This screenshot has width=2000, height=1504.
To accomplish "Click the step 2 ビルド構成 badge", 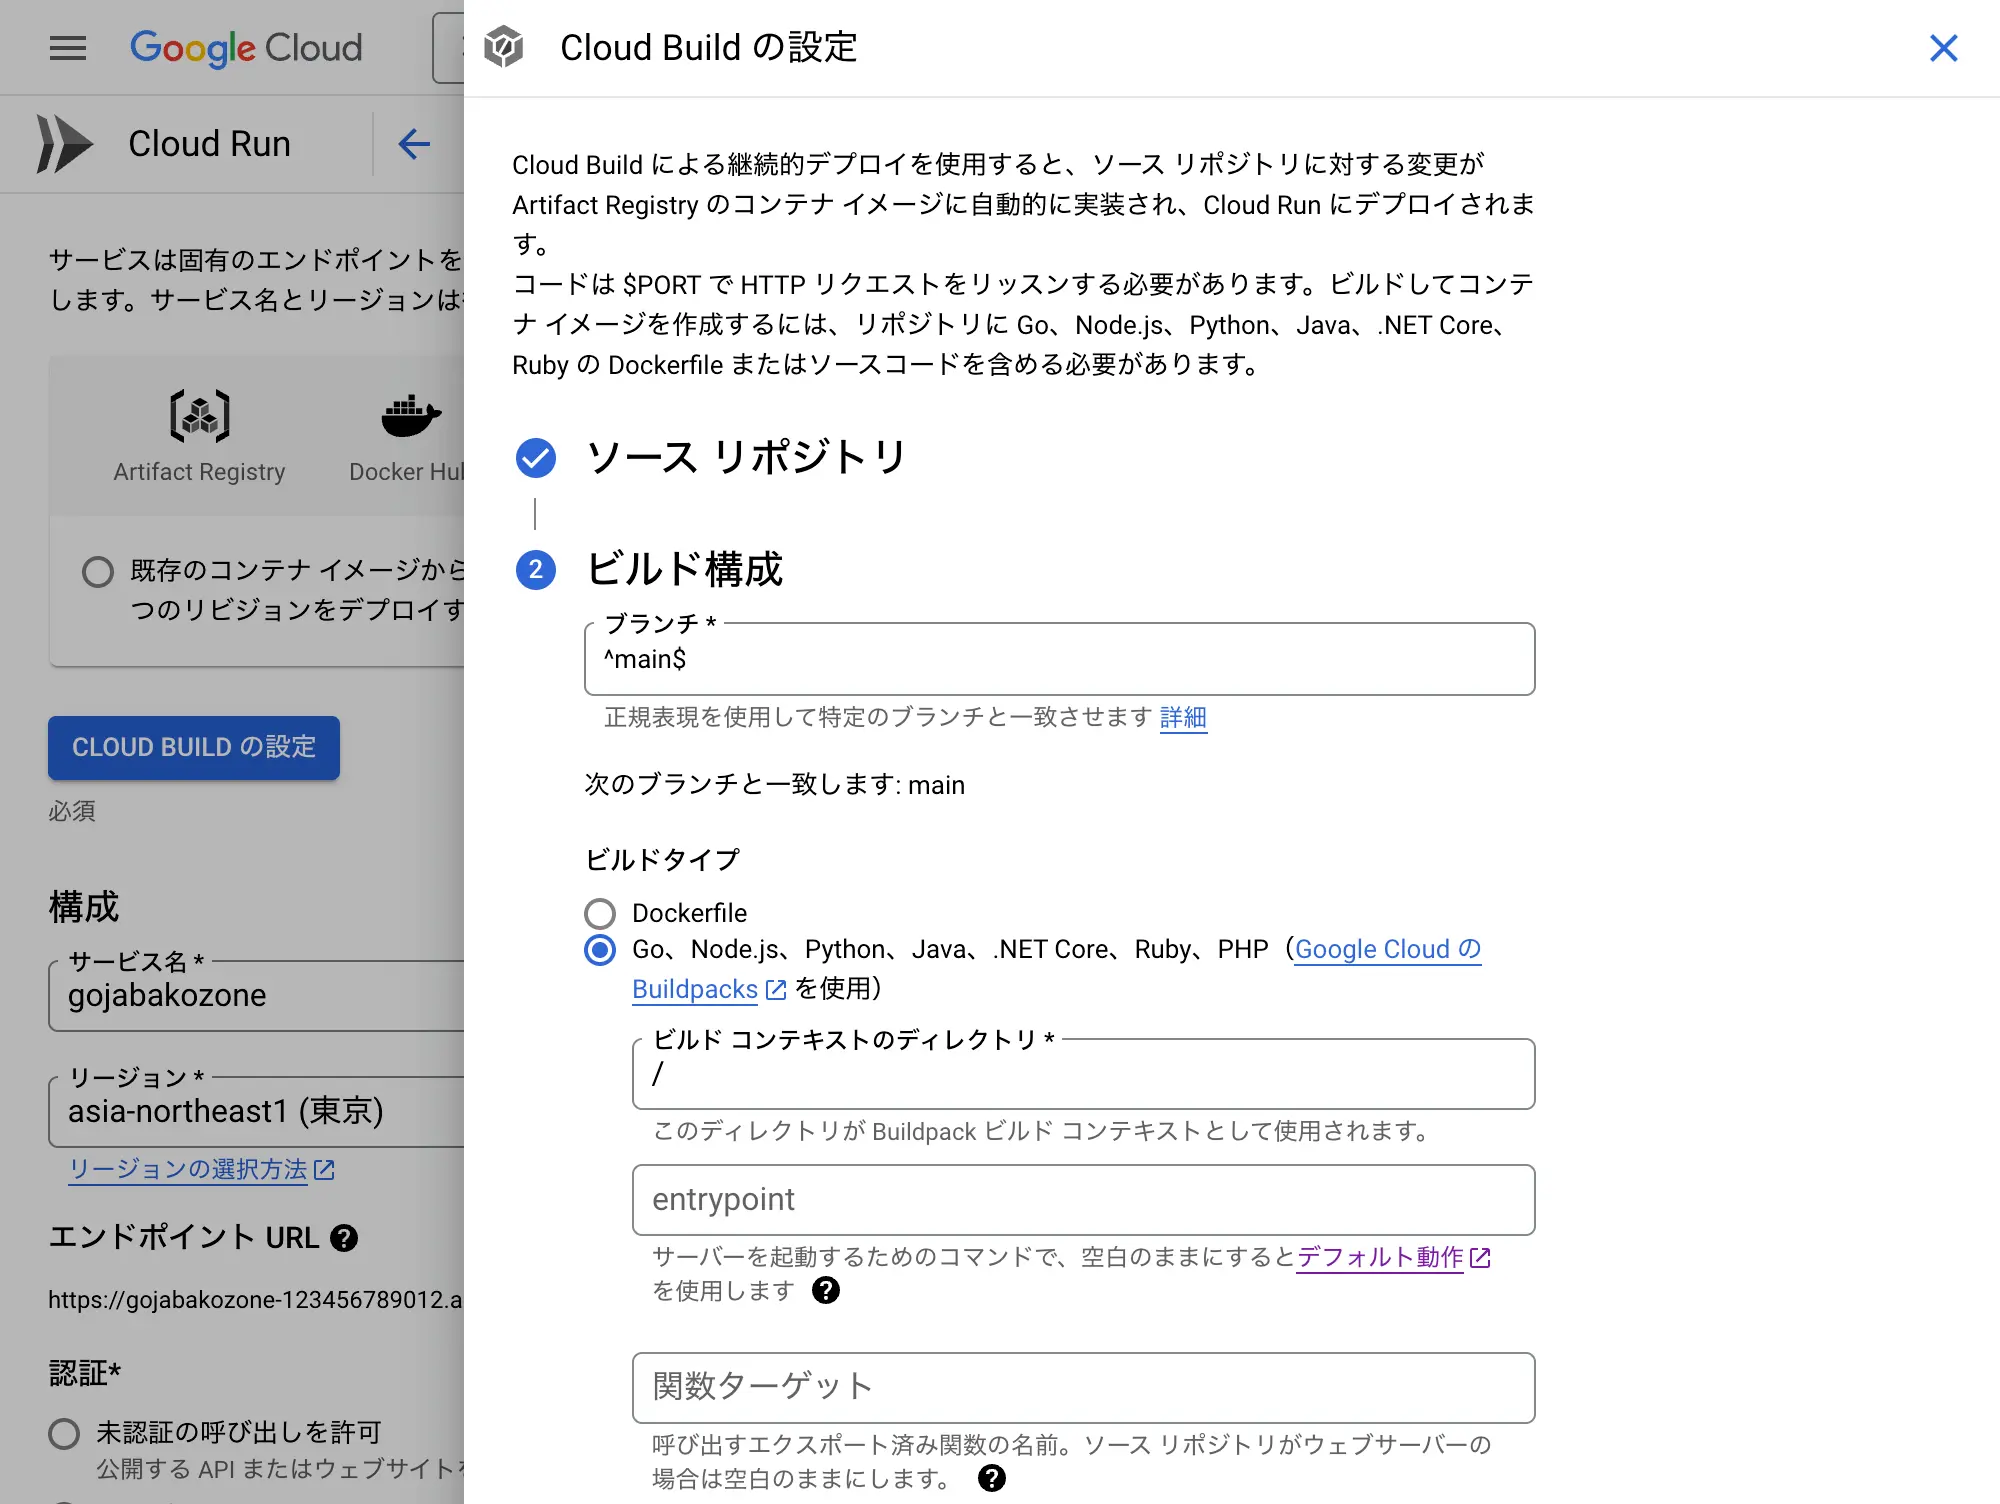I will coord(536,570).
